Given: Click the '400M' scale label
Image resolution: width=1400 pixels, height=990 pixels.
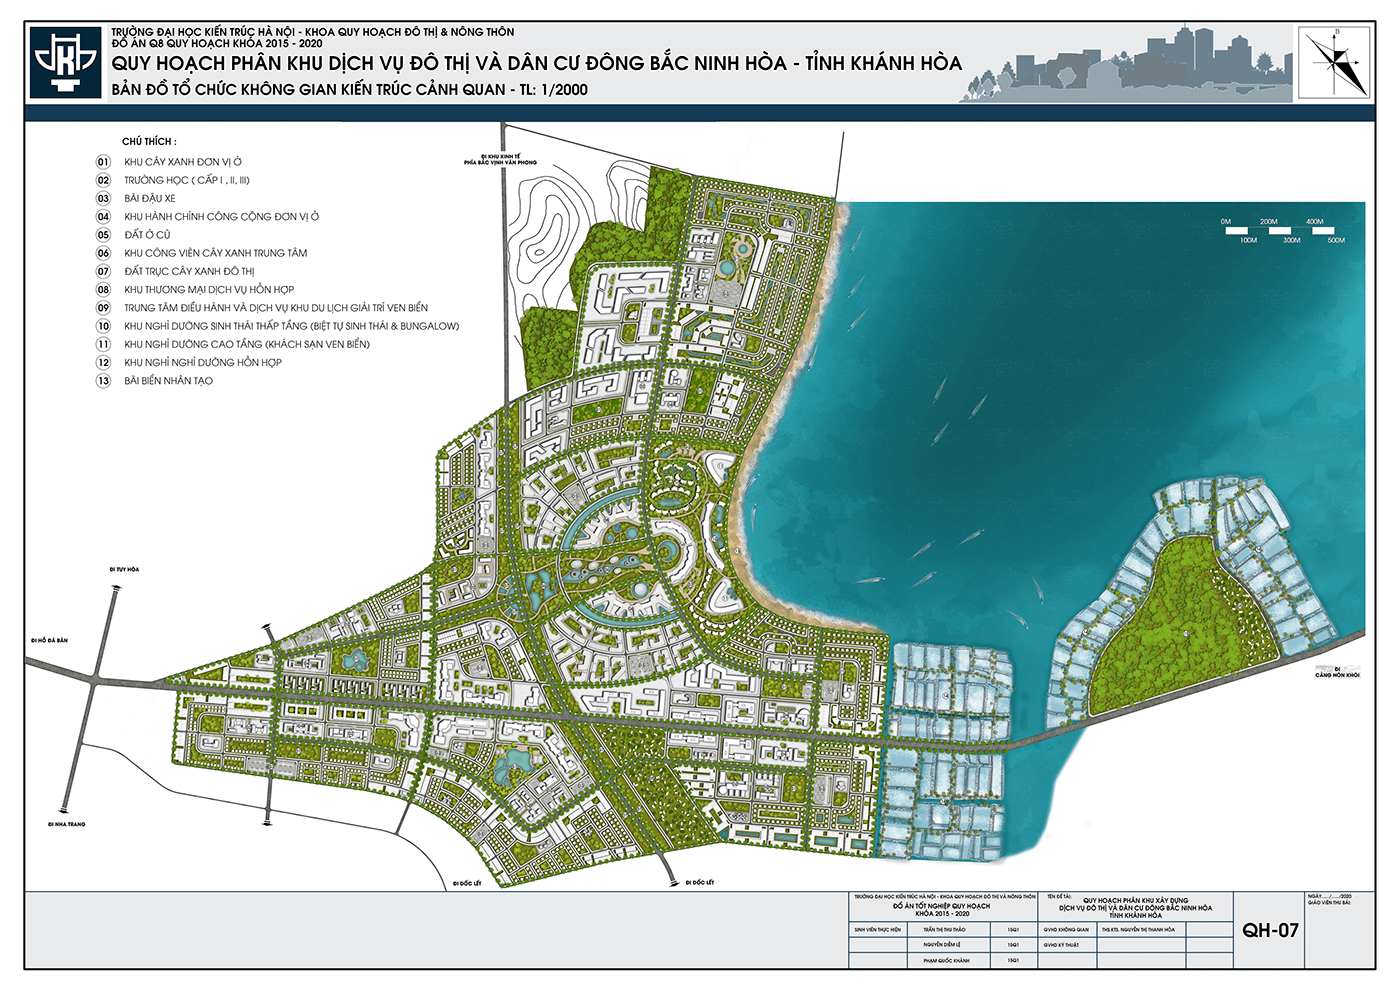Looking at the screenshot, I should tap(1314, 222).
